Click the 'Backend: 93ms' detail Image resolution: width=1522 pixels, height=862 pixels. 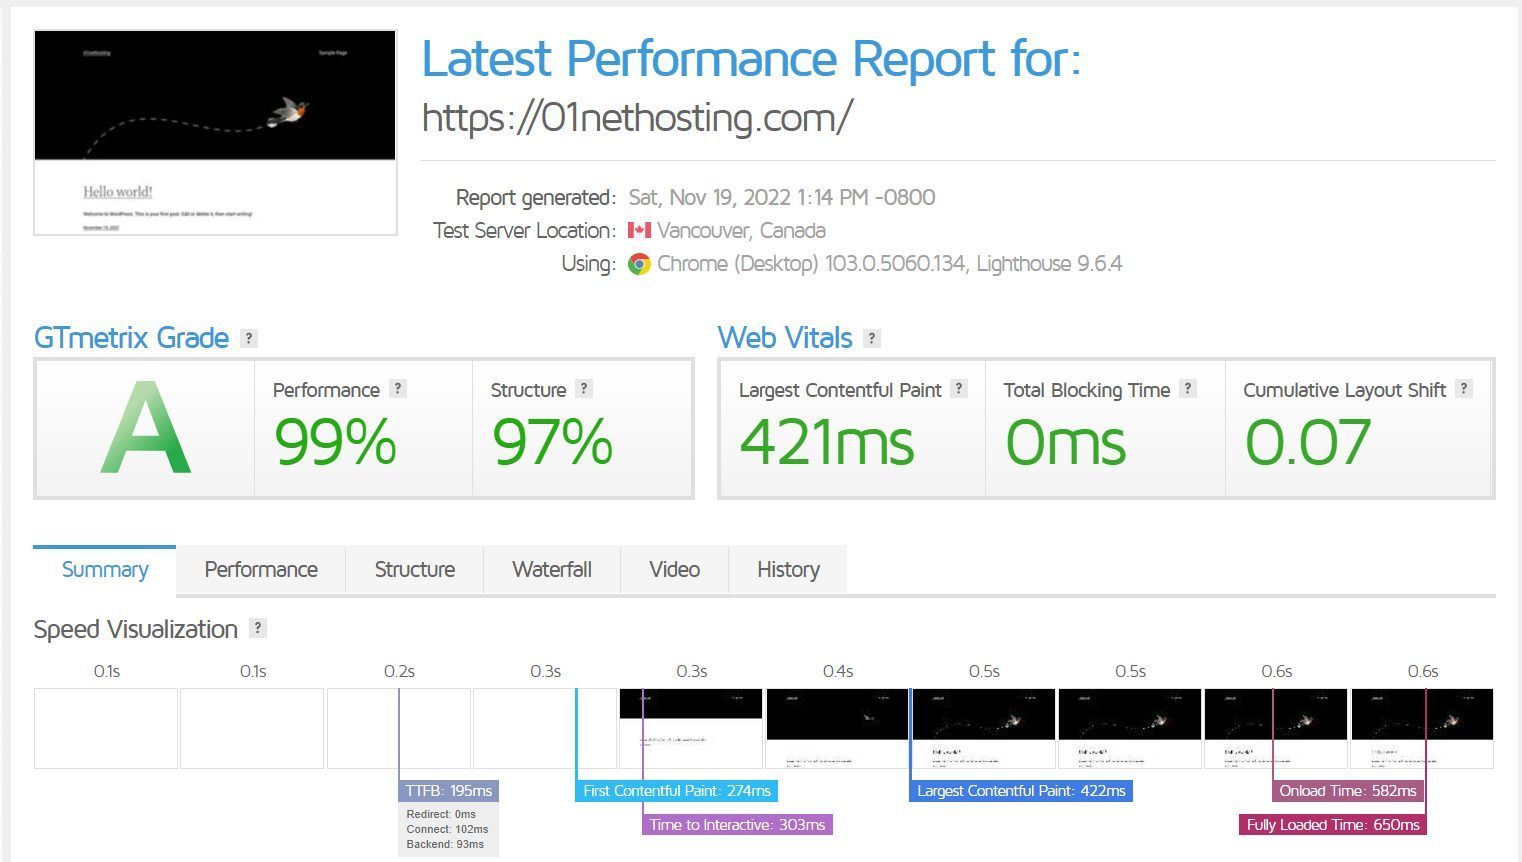point(445,844)
